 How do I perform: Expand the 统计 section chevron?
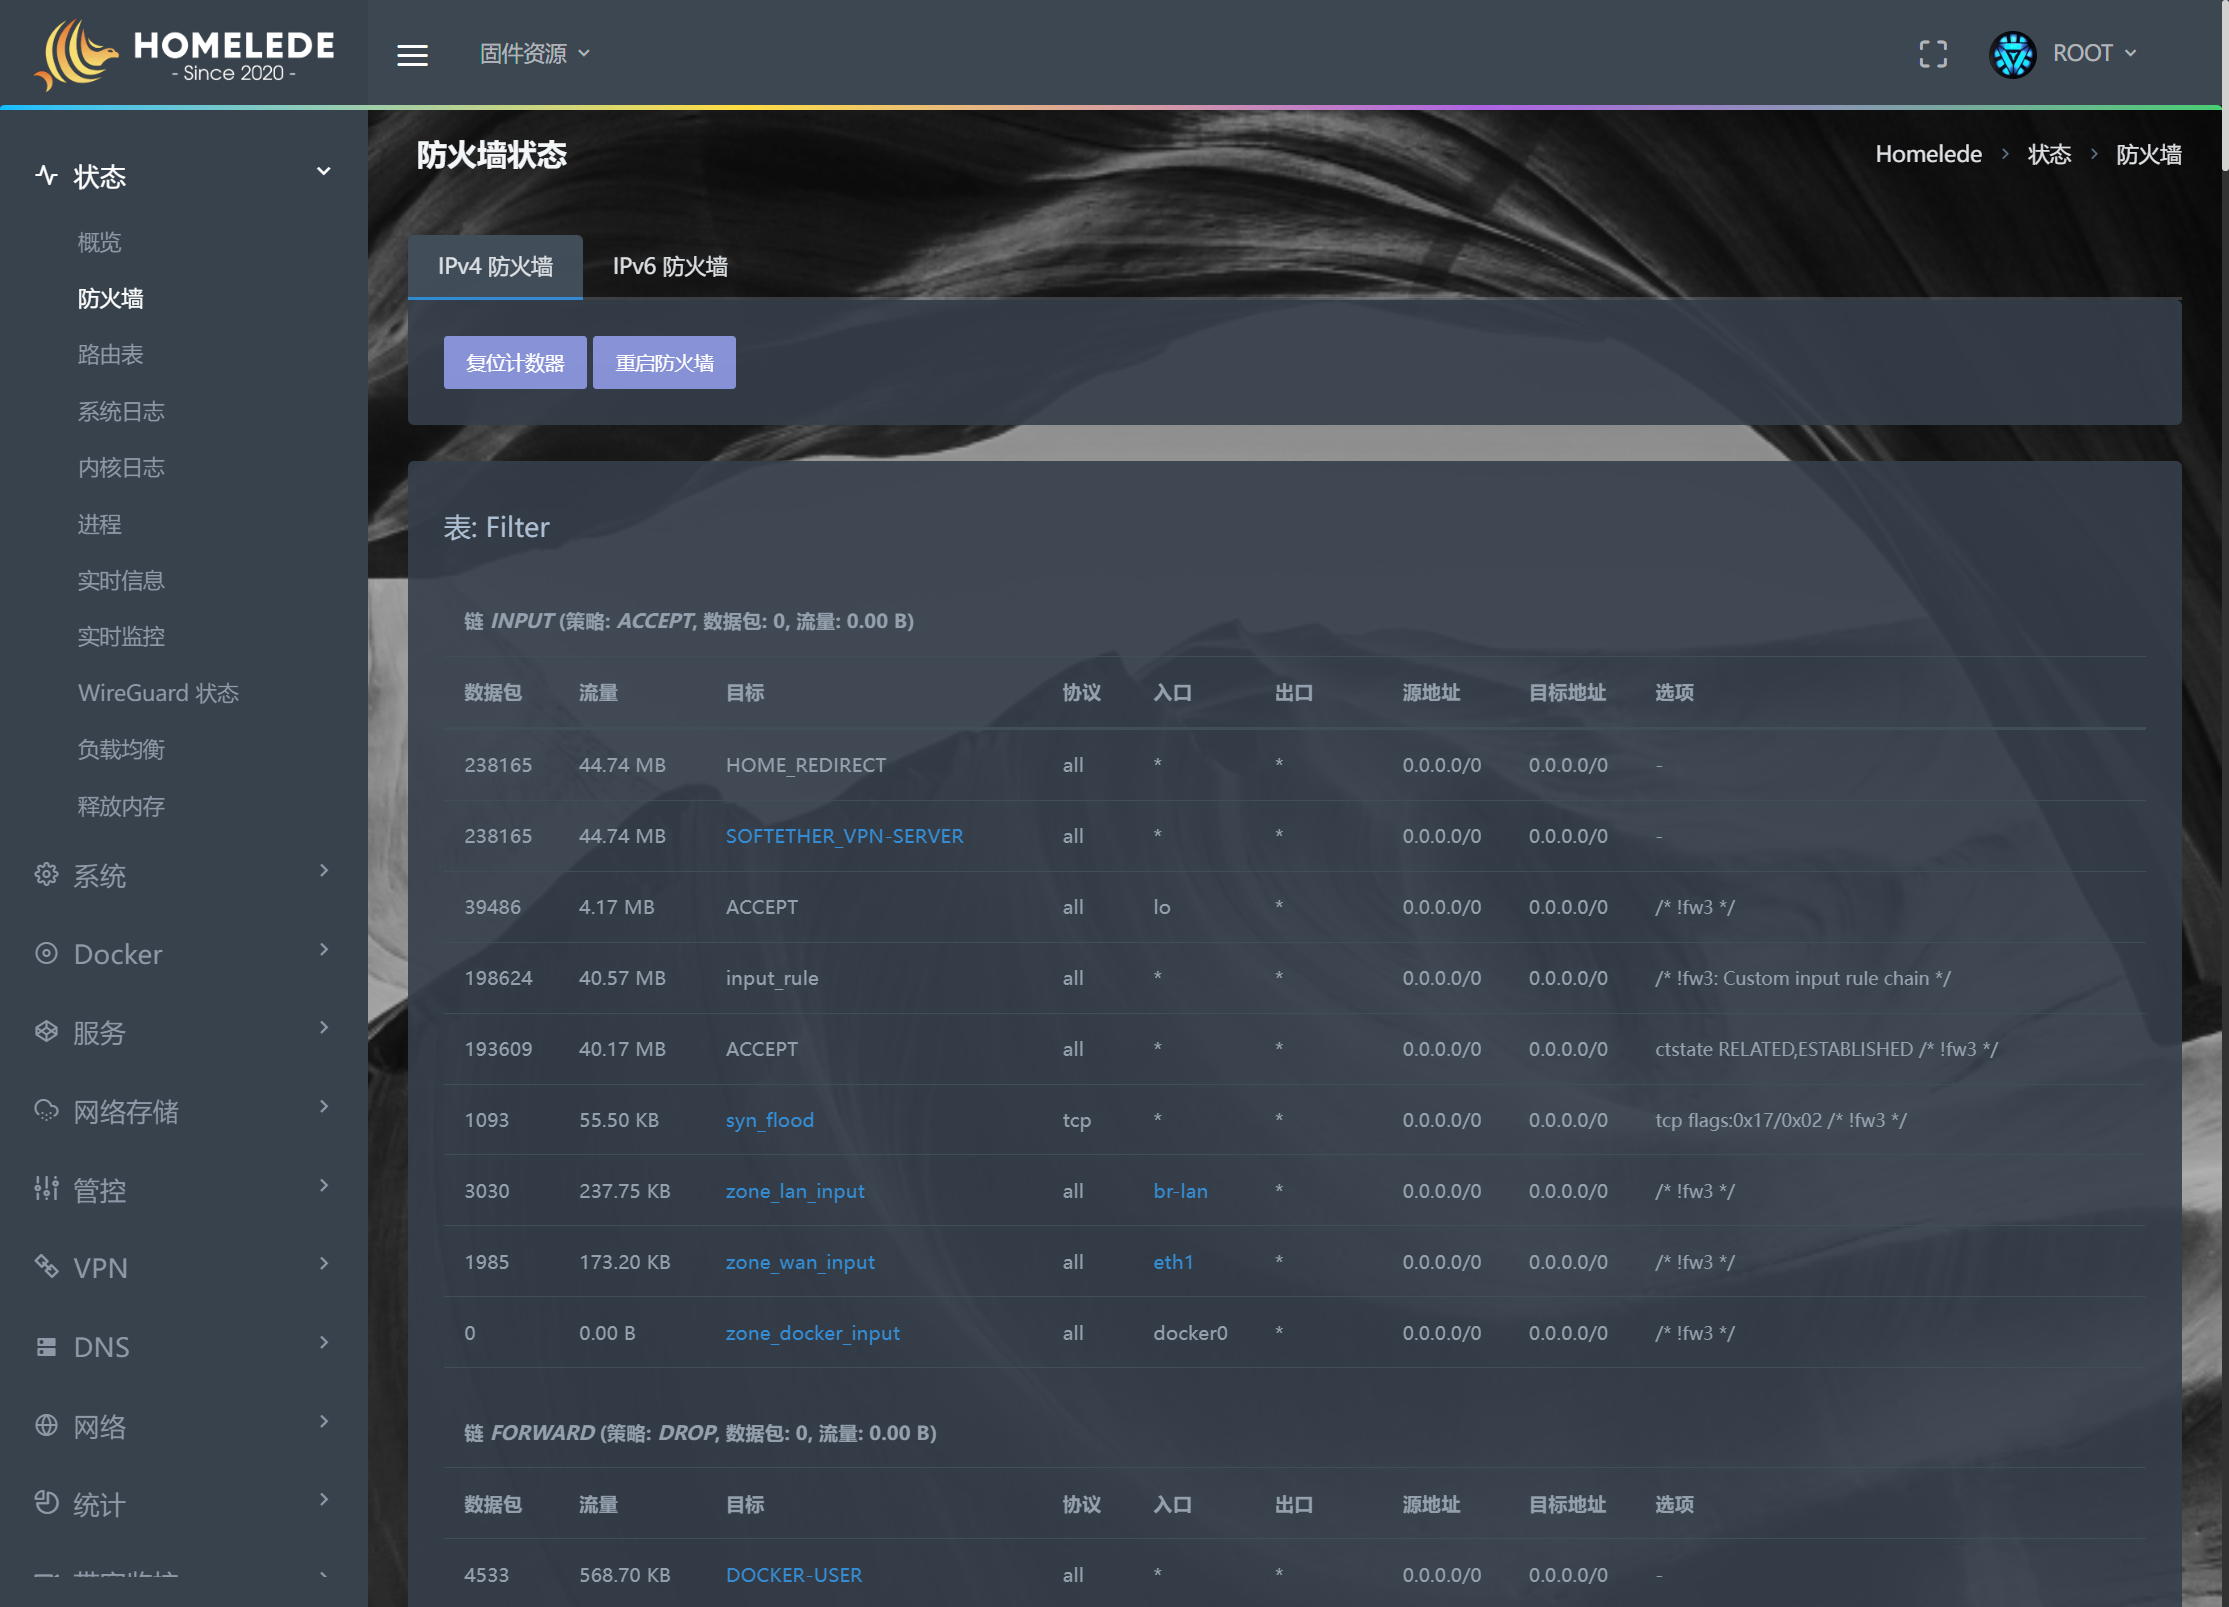coord(323,1498)
